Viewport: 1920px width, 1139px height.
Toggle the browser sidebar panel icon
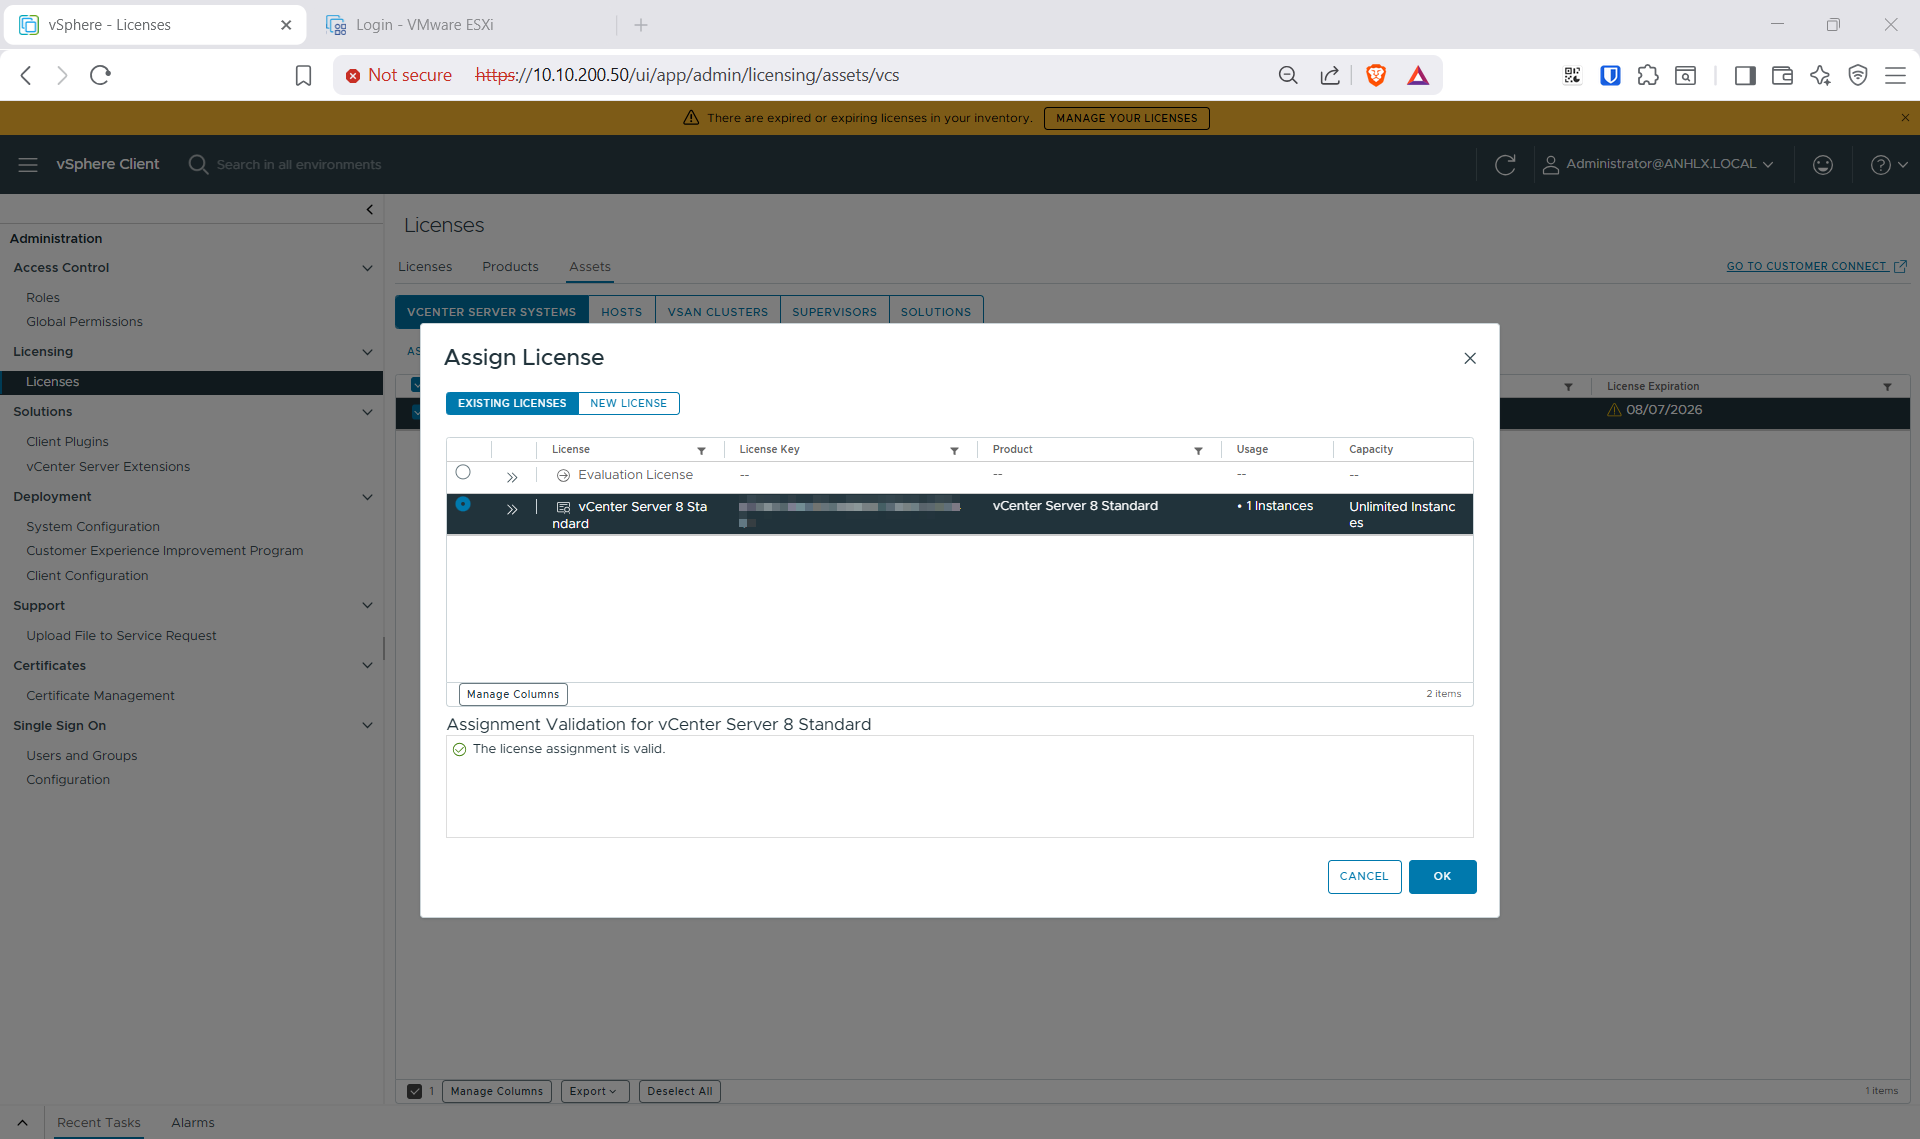[x=1745, y=75]
